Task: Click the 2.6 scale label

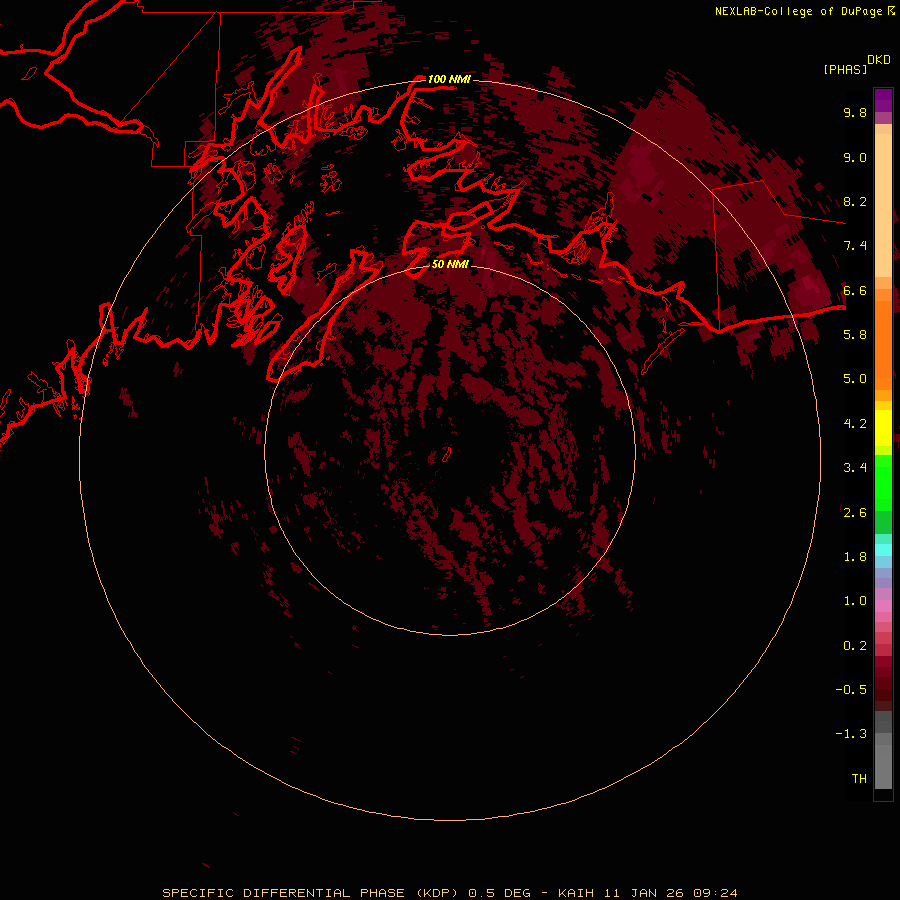Action: point(855,513)
